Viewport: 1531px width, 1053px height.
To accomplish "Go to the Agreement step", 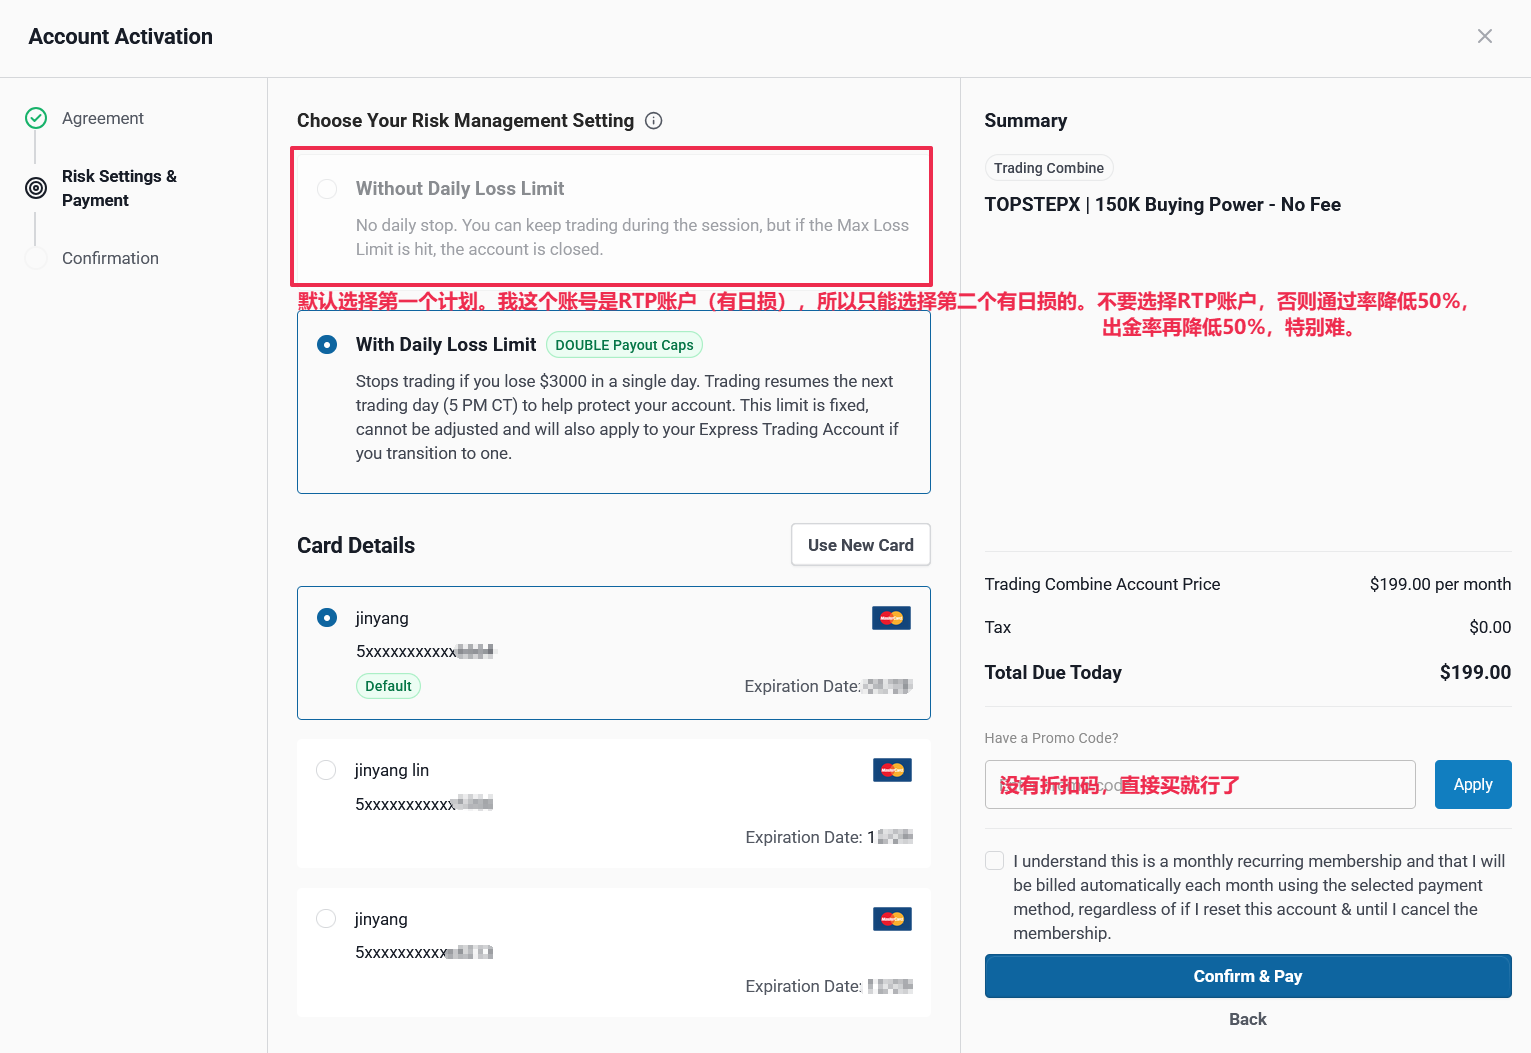I will tap(103, 118).
